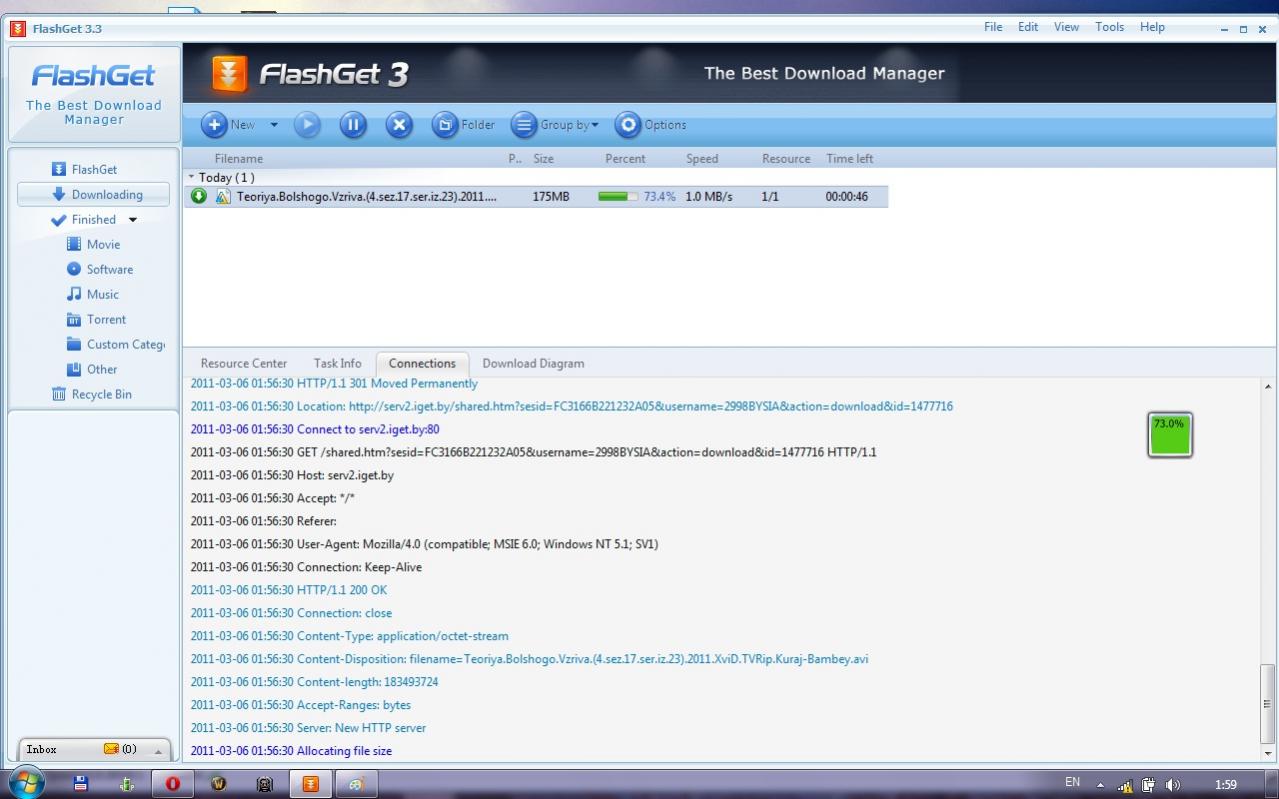Switch to the Task Info tab

click(337, 364)
